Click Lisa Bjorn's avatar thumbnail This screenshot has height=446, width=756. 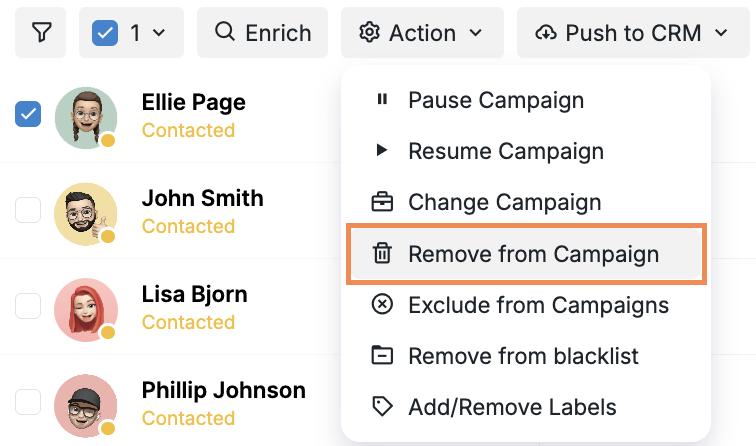(86, 308)
